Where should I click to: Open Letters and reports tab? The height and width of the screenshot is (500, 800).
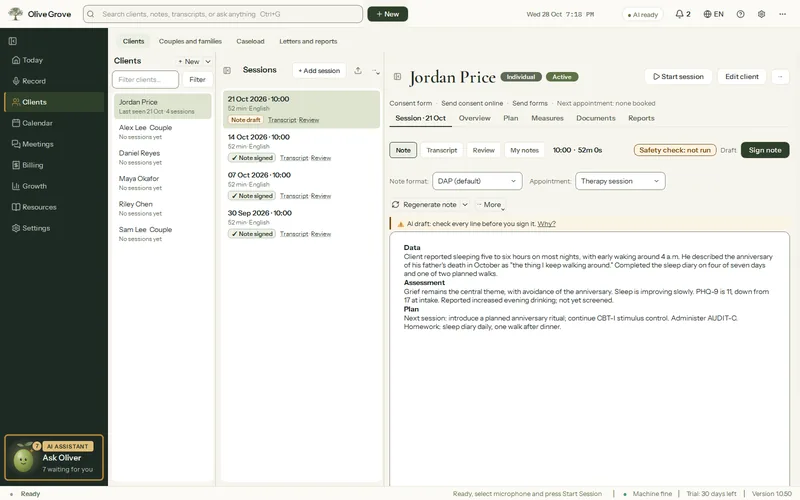(308, 41)
